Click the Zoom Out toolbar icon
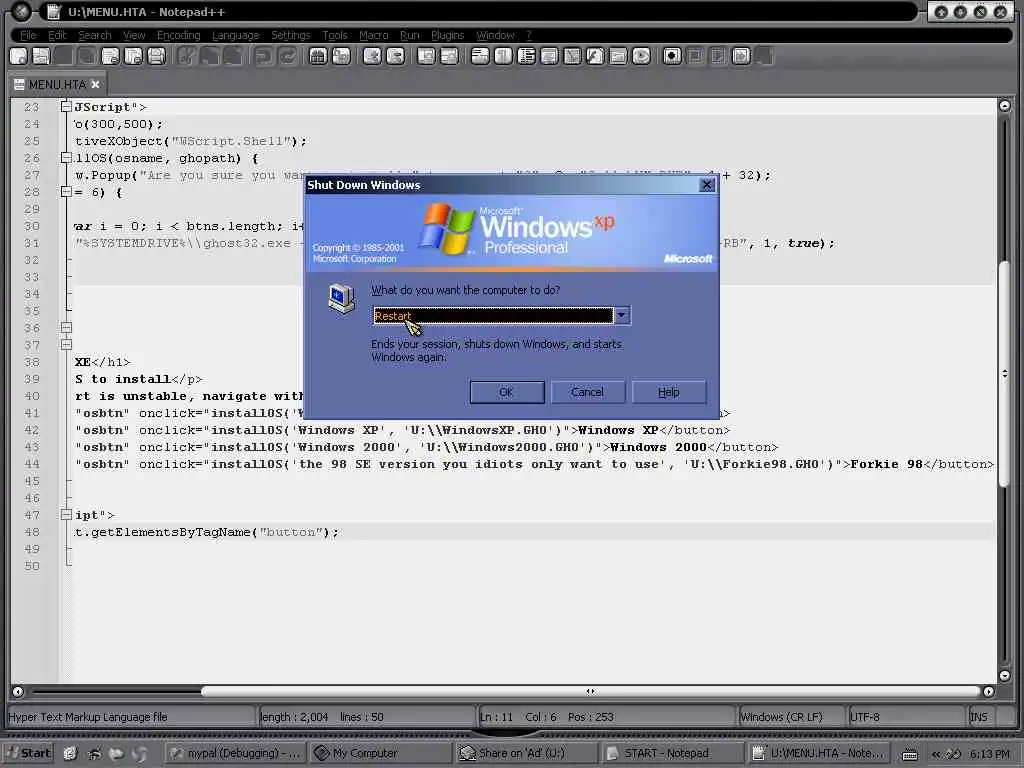 coord(395,56)
